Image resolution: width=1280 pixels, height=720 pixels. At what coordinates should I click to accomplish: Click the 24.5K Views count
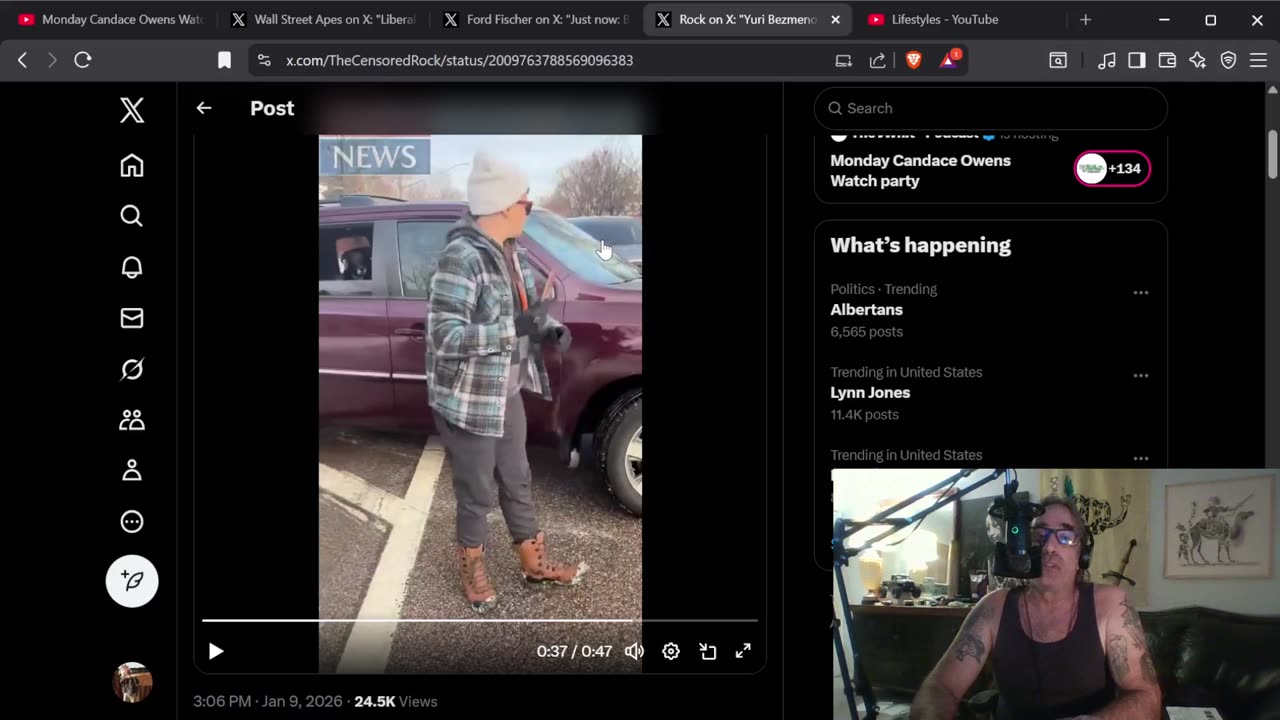(395, 702)
